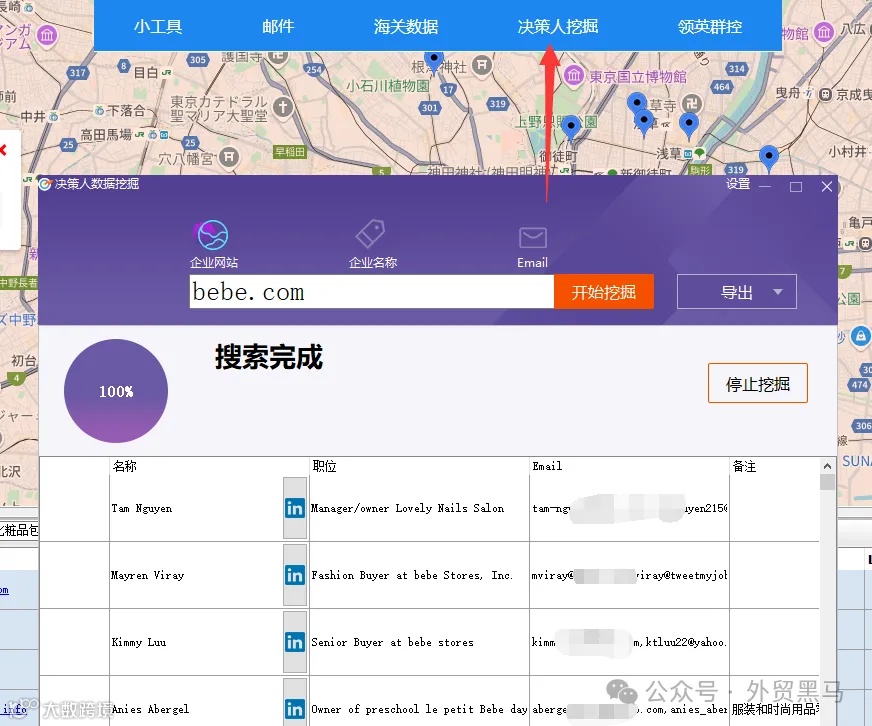This screenshot has height=726, width=872.
Task: Open the 小工具 menu item
Action: [x=158, y=26]
